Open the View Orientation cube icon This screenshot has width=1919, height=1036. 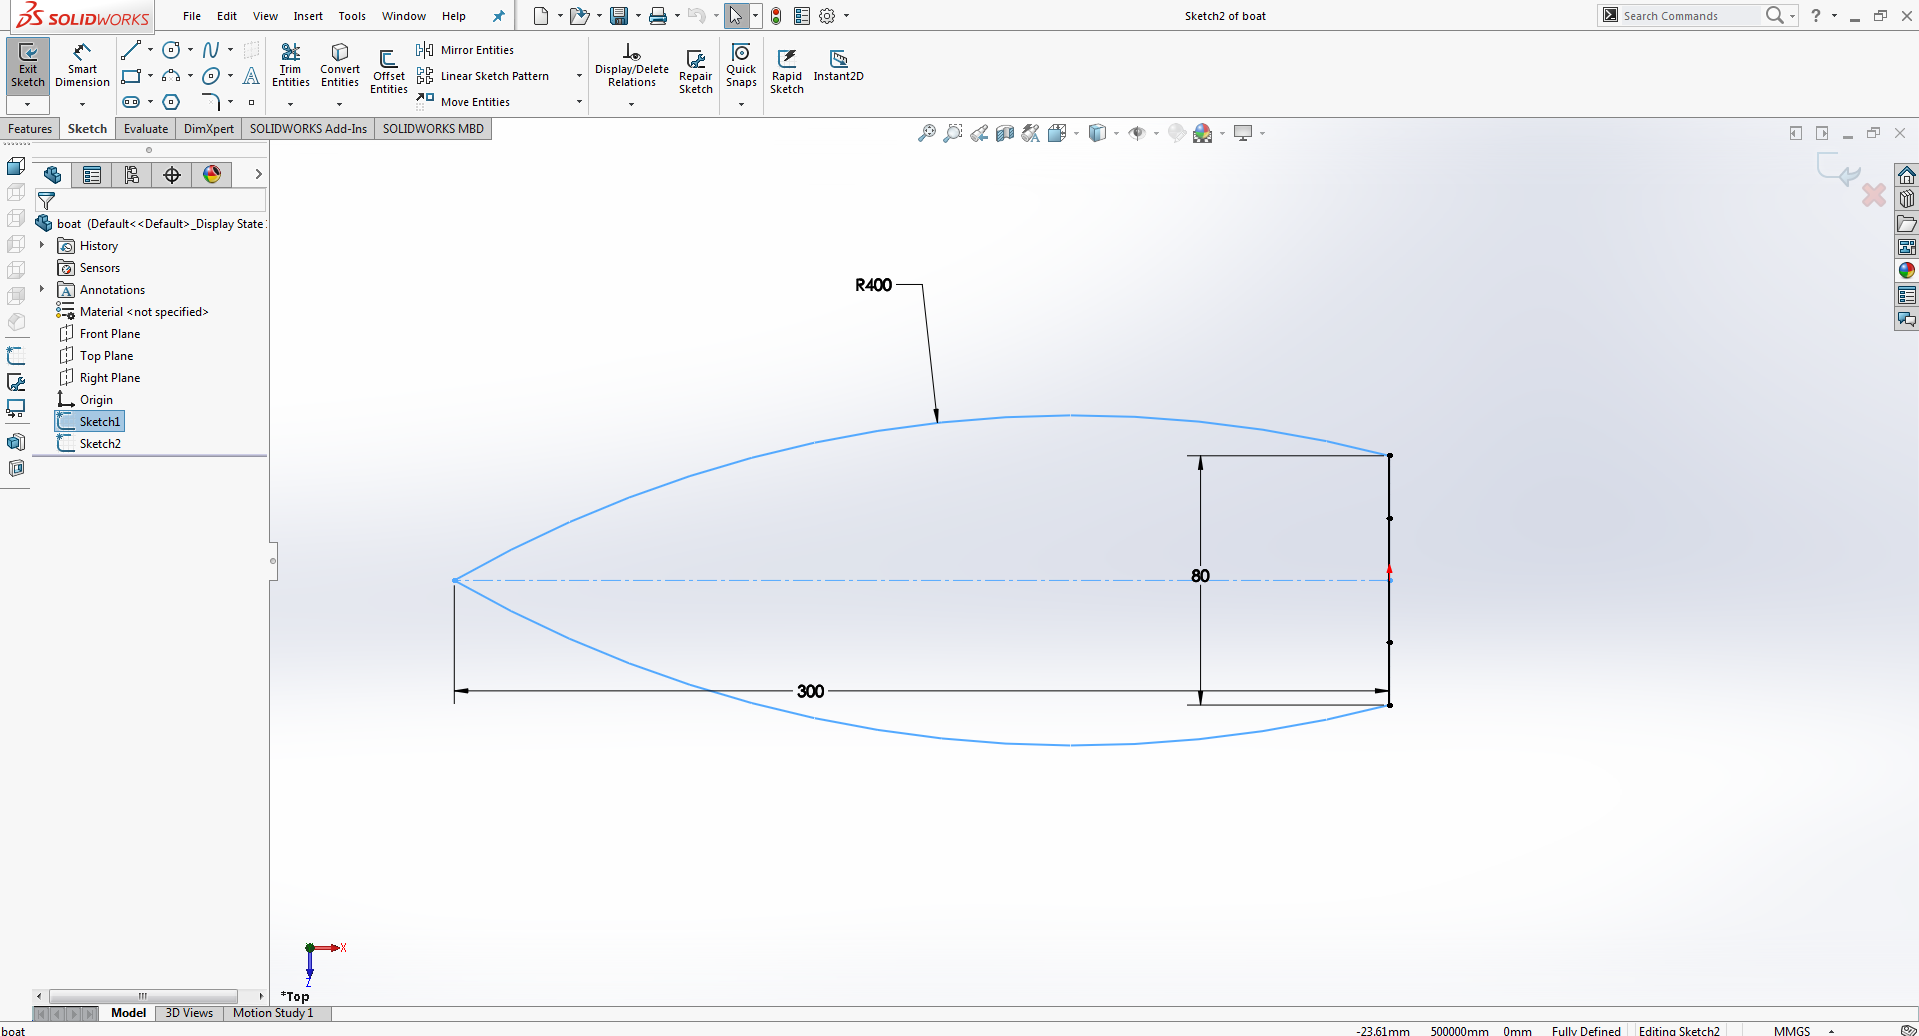pyautogui.click(x=1057, y=133)
